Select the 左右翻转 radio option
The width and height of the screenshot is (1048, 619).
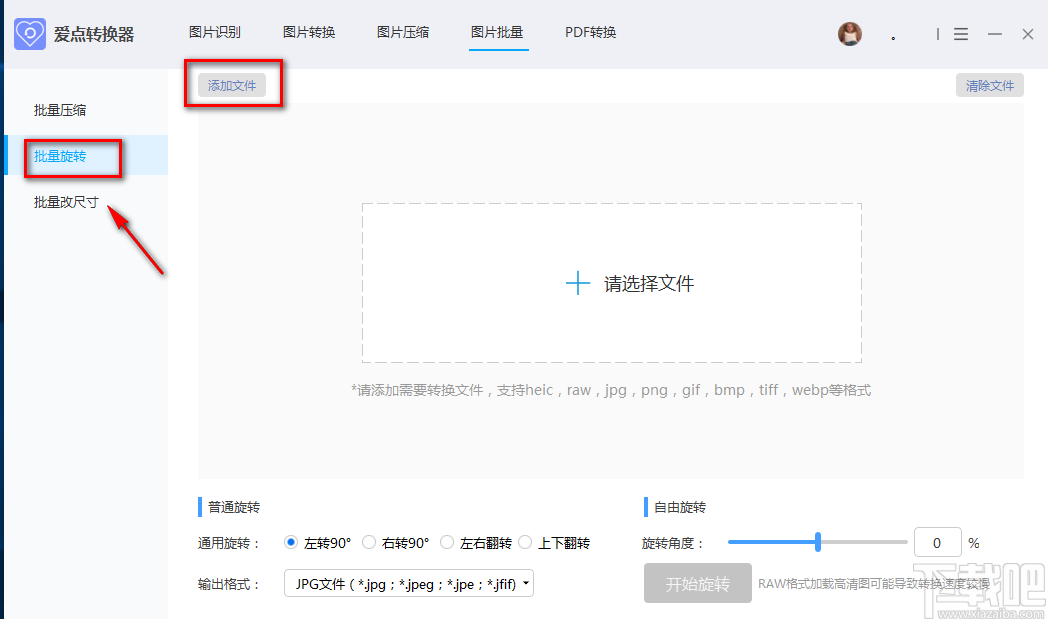[447, 542]
